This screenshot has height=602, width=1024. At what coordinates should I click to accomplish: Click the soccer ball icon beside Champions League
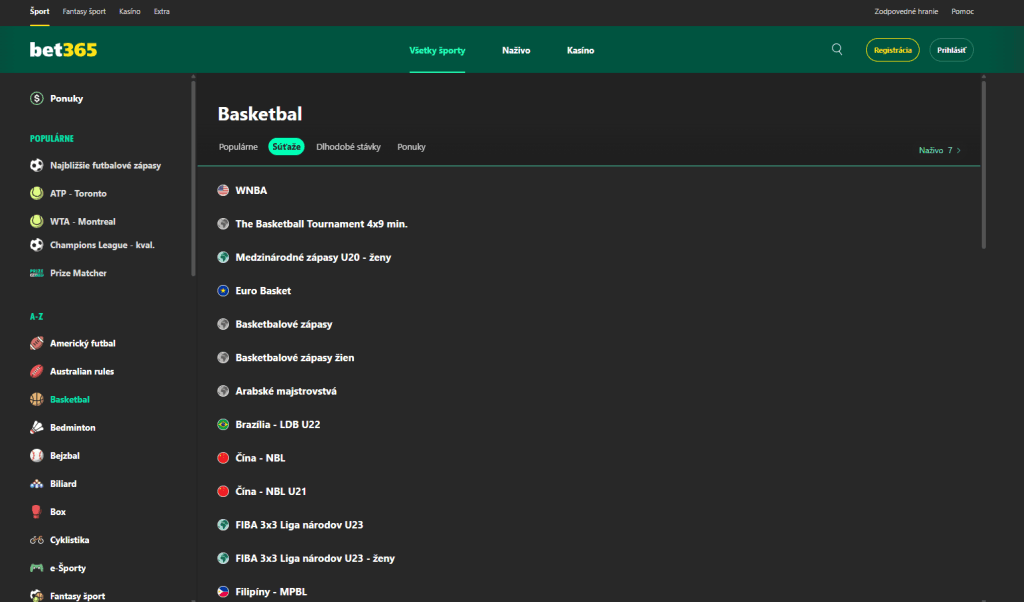[37, 245]
